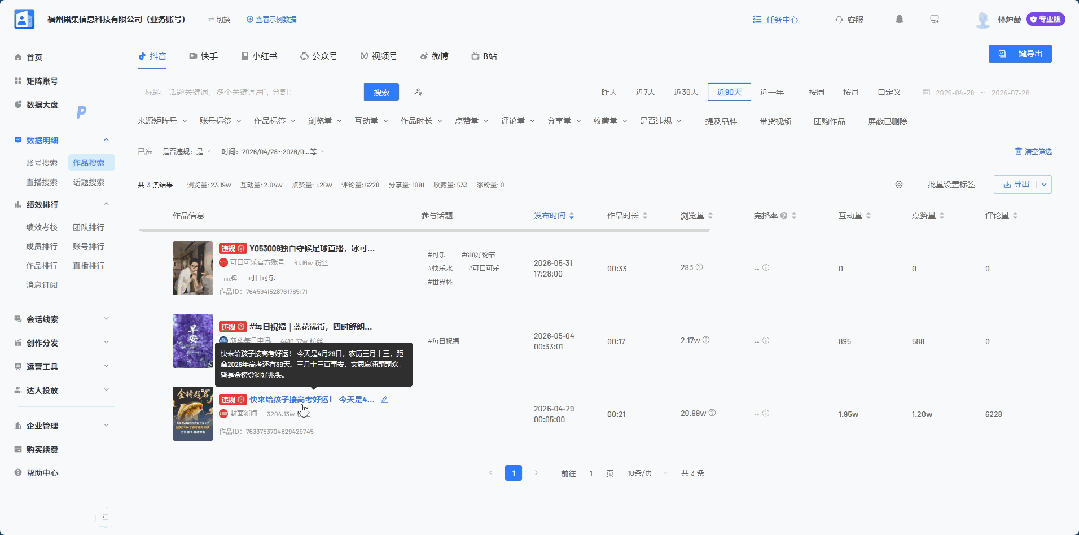Viewport: 1079px width, 535px height.
Task: Click the edit pencil beside the third video title
Action: point(384,399)
